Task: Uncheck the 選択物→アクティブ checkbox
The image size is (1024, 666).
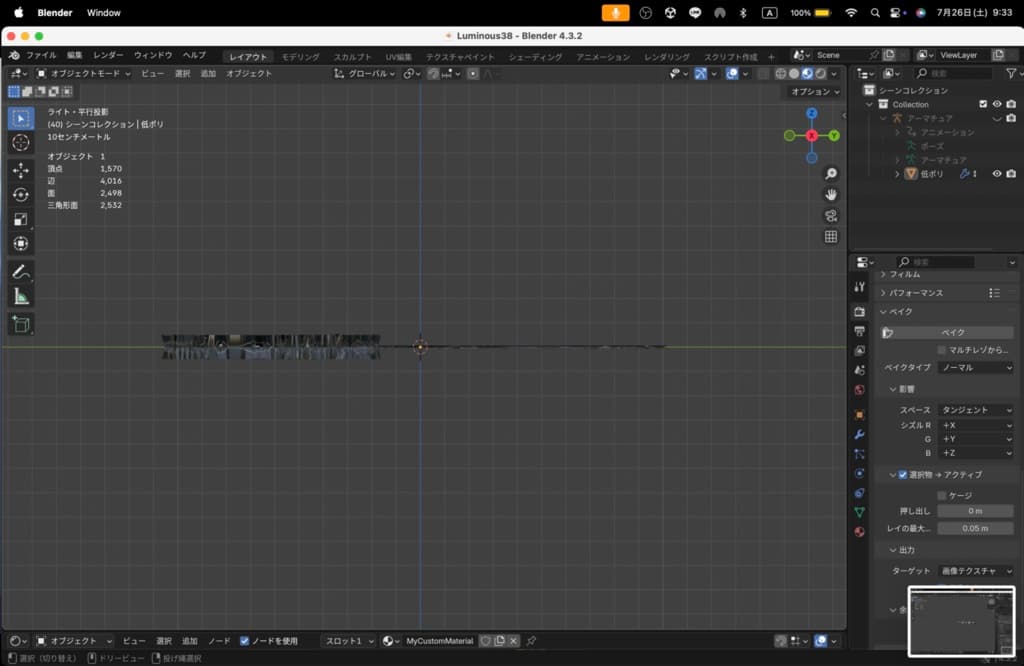Action: point(903,475)
